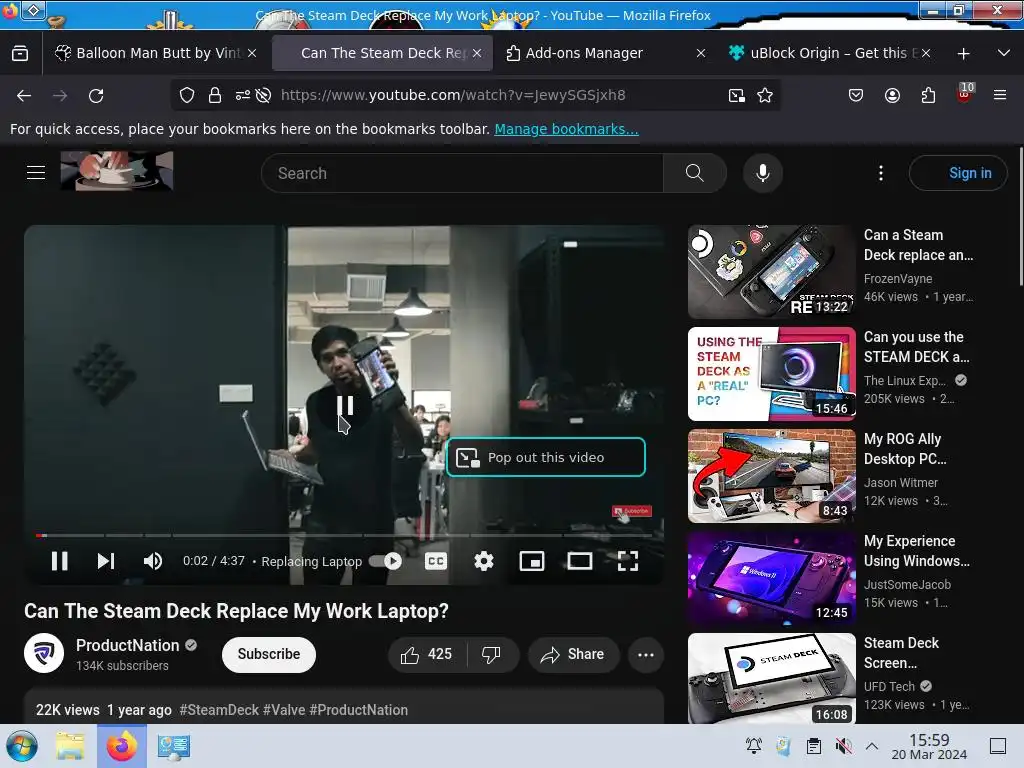Dislike the video

(491, 654)
